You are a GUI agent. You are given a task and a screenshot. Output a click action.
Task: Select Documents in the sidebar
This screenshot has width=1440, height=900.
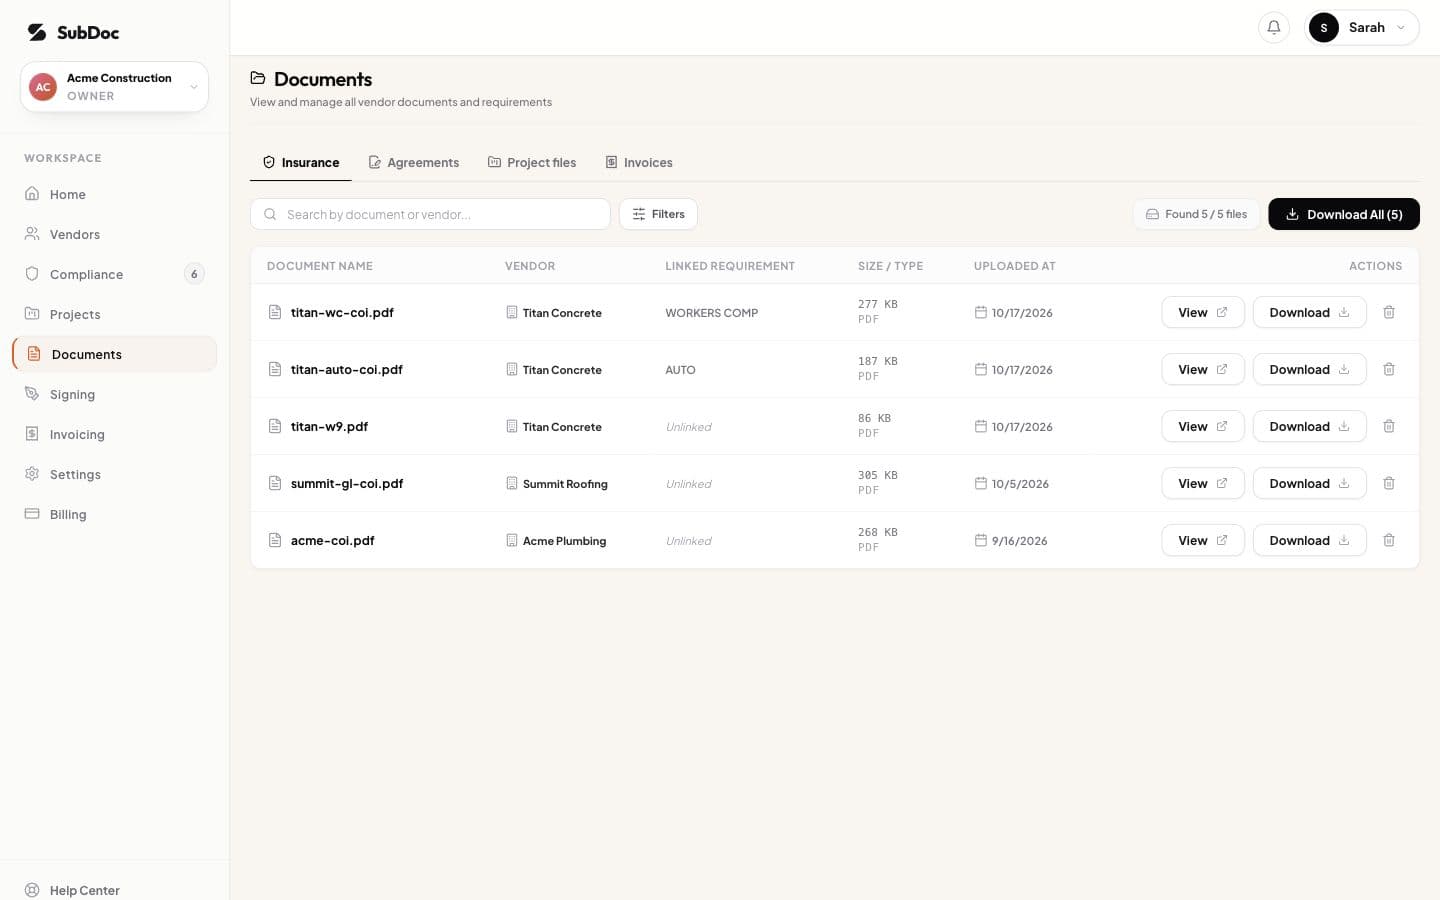click(x=114, y=354)
